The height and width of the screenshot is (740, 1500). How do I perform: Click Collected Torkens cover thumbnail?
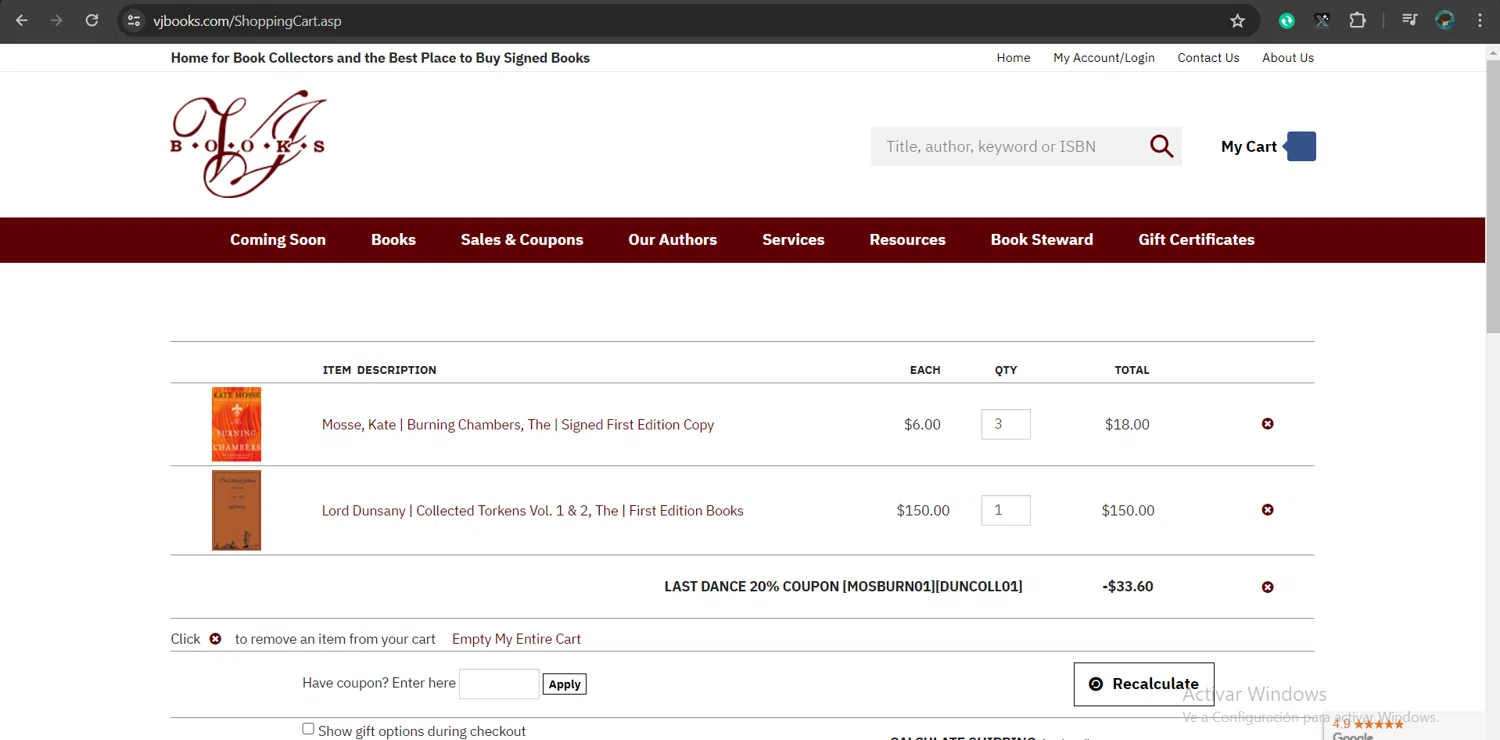236,510
